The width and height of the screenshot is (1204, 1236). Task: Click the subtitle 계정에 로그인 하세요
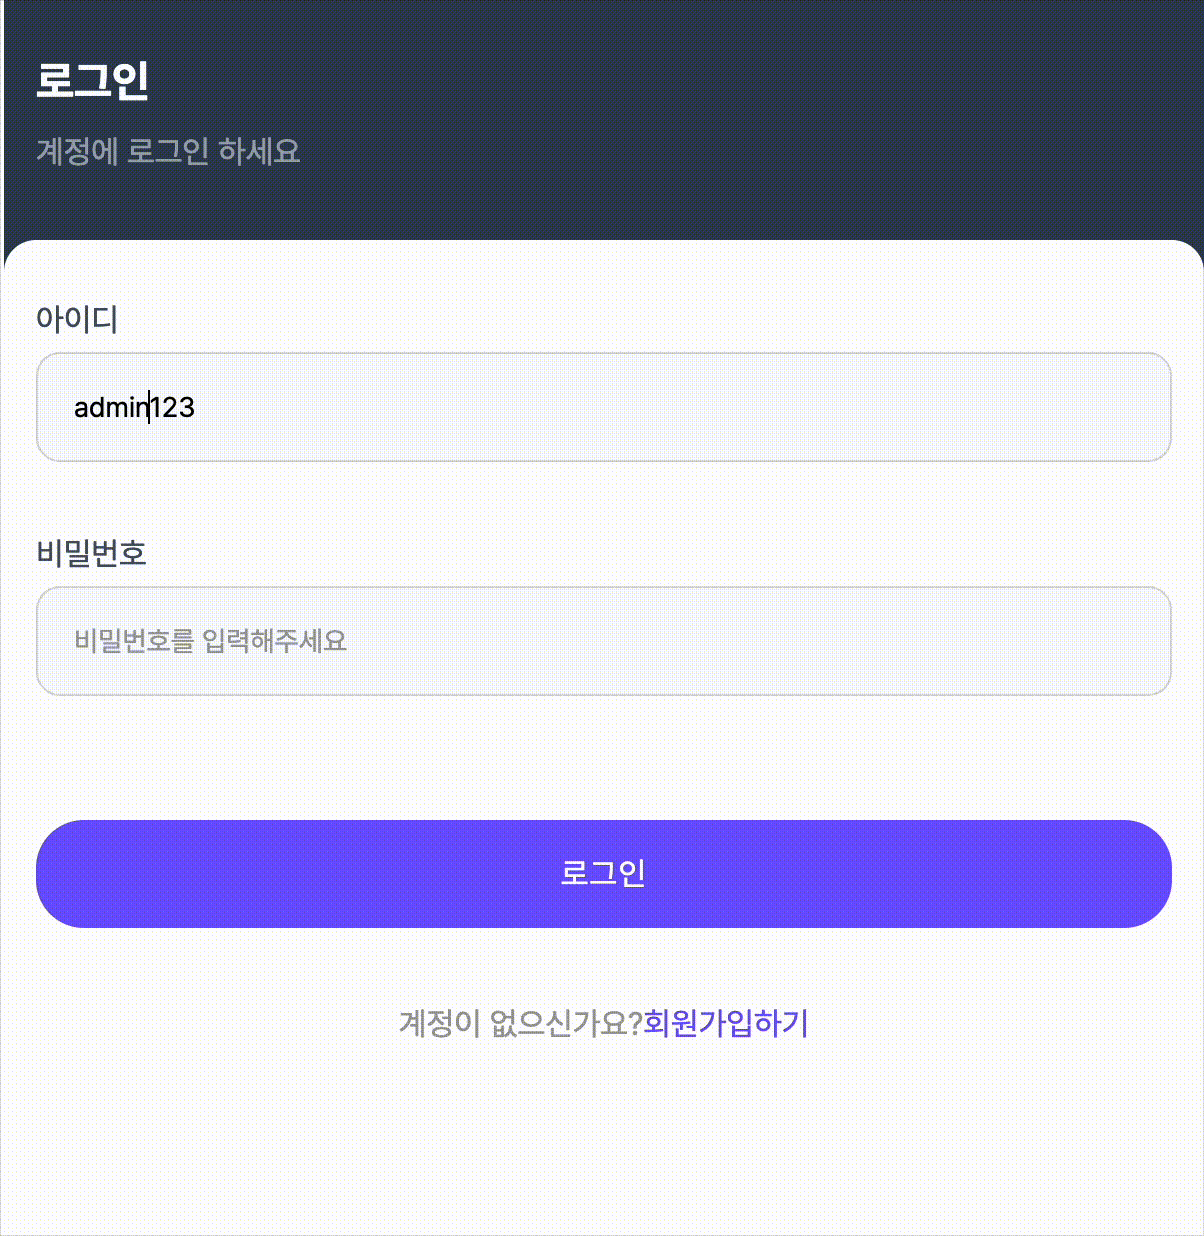tap(168, 151)
